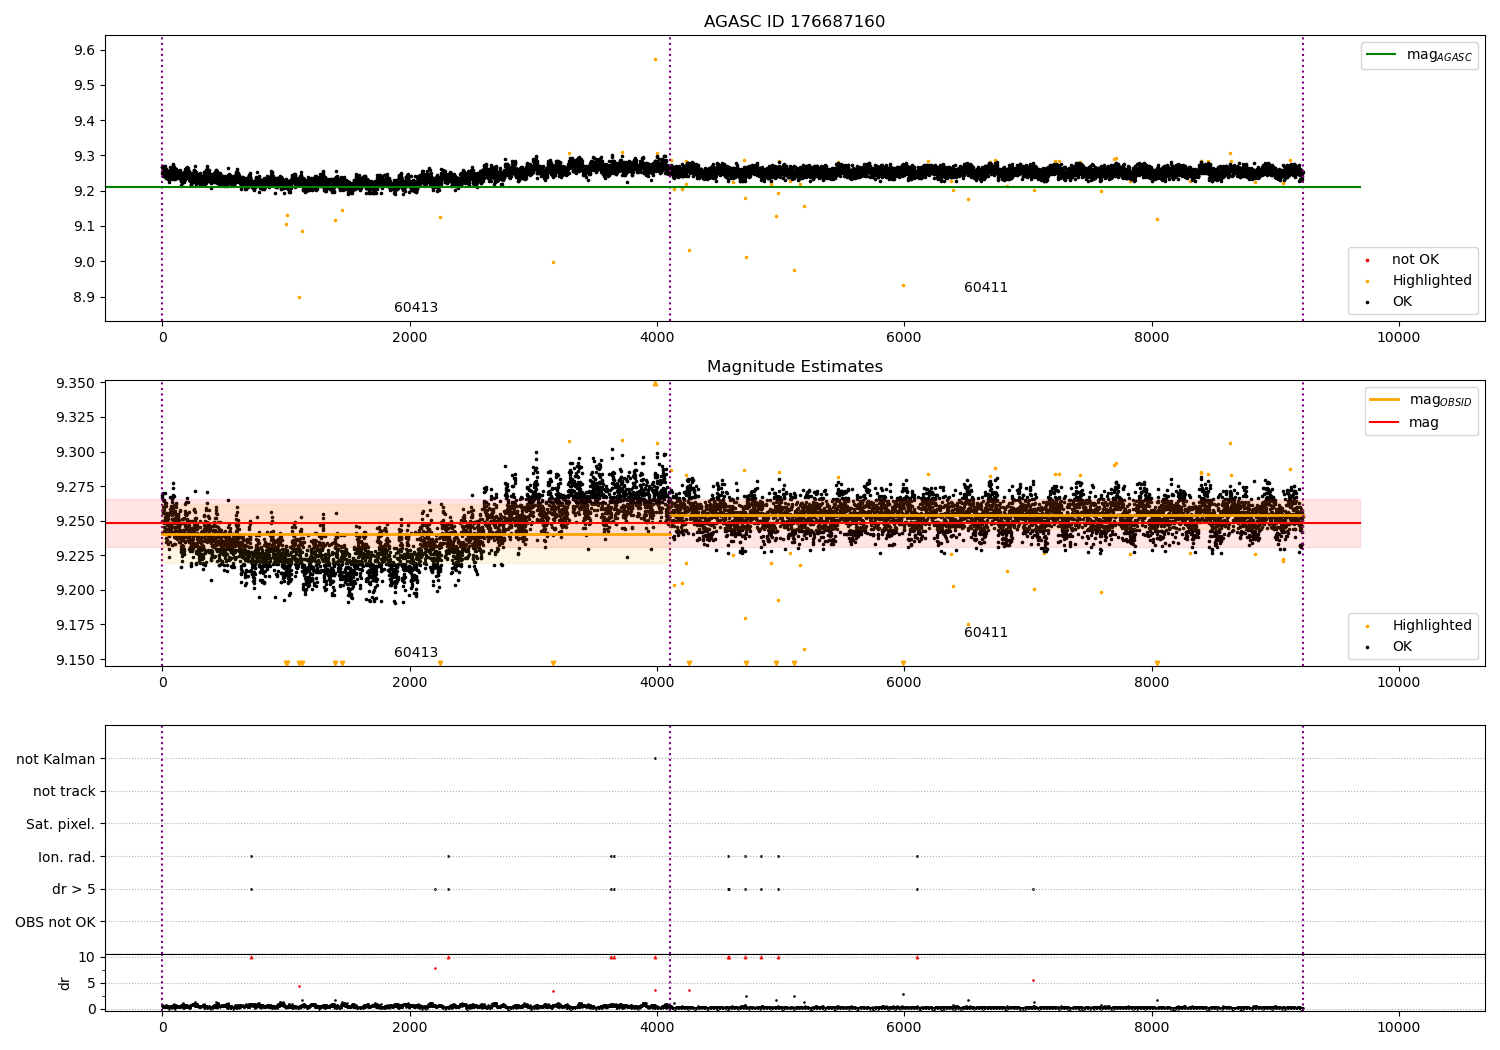Viewport: 1500px width, 1050px height.
Task: Click the '60413' label in top plot
Action: tap(416, 308)
